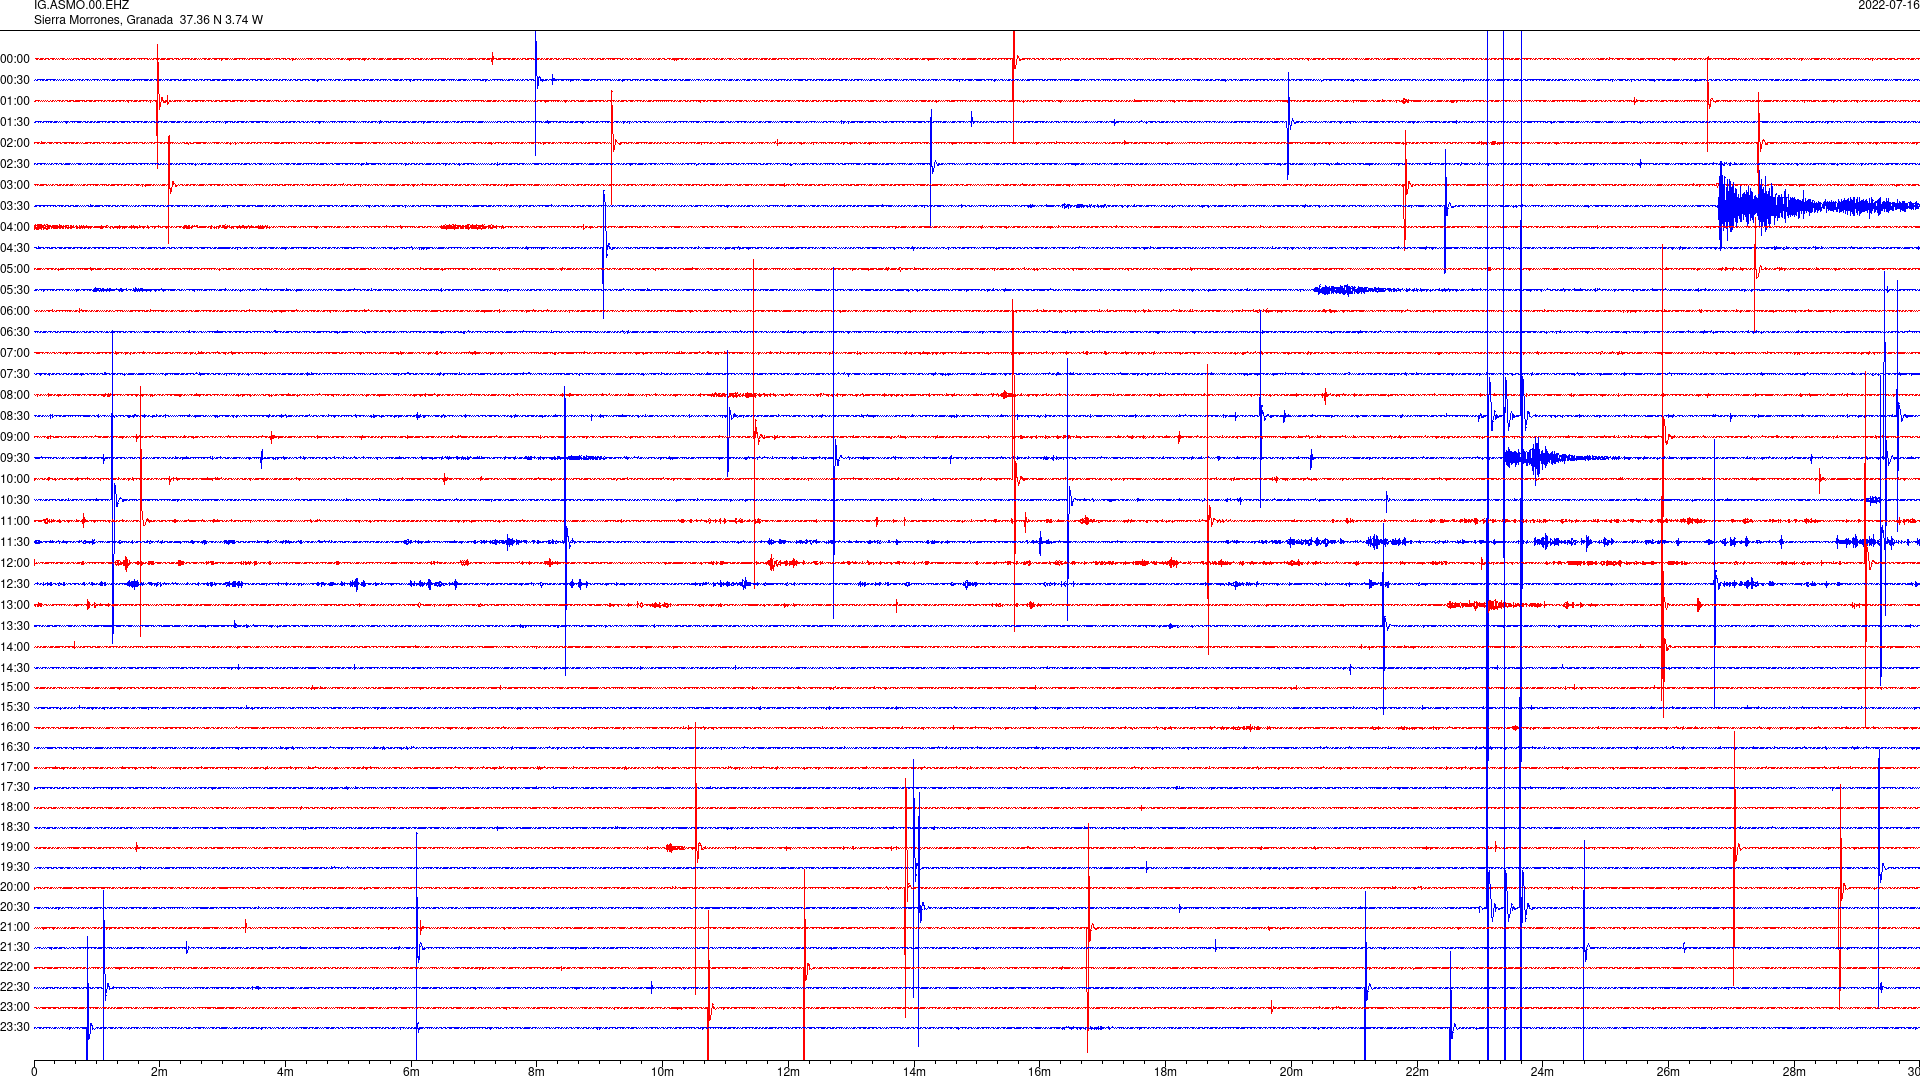Image resolution: width=1920 pixels, height=1080 pixels.
Task: Click the 24m tick on time axis
Action: click(x=1542, y=1072)
